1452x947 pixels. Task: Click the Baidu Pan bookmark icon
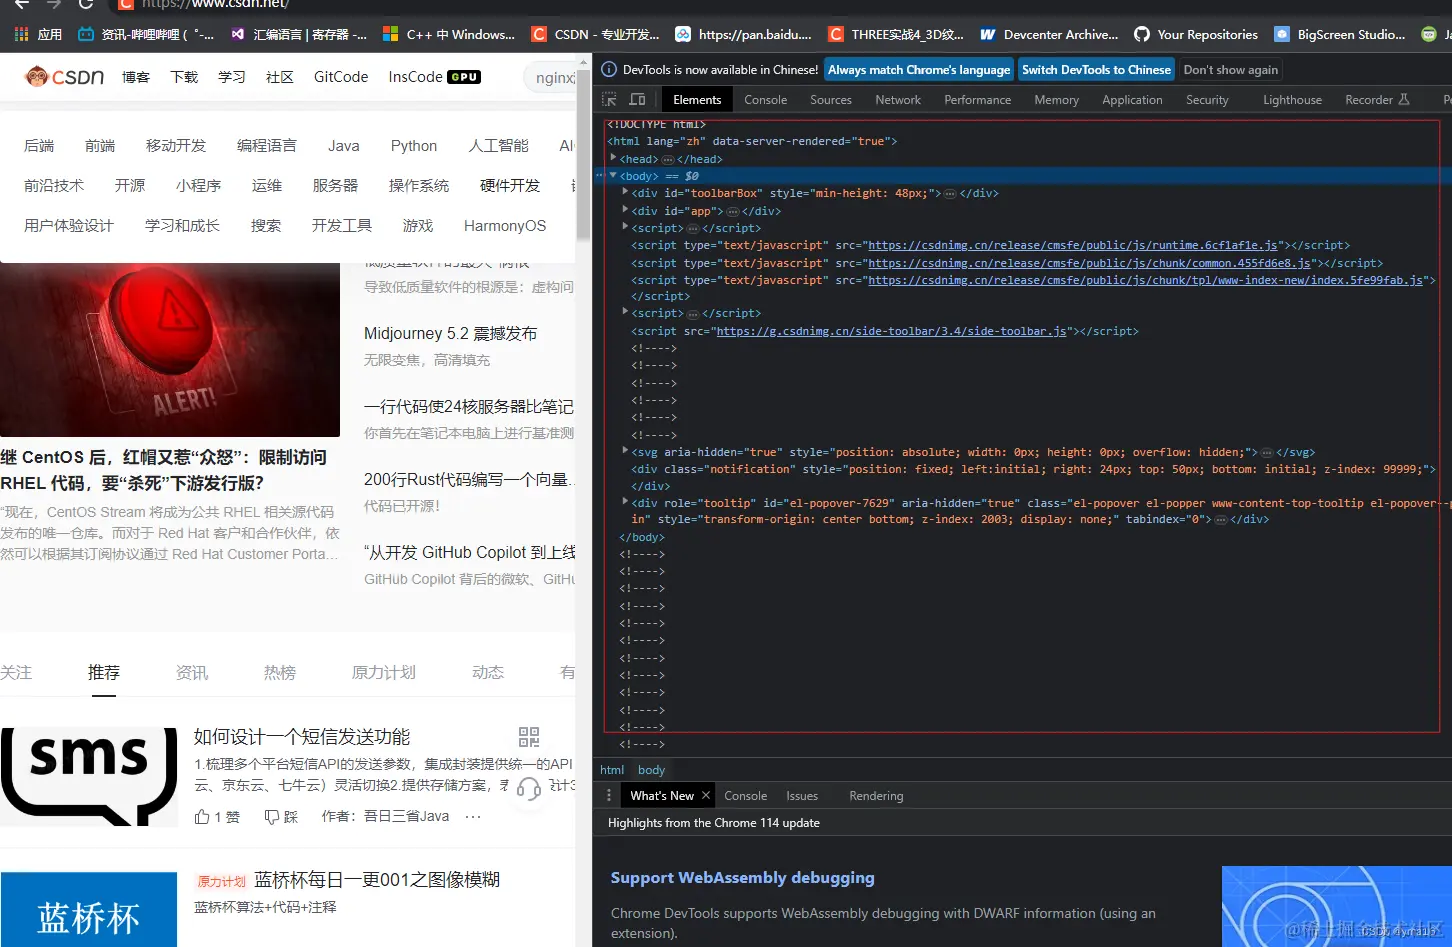(683, 33)
